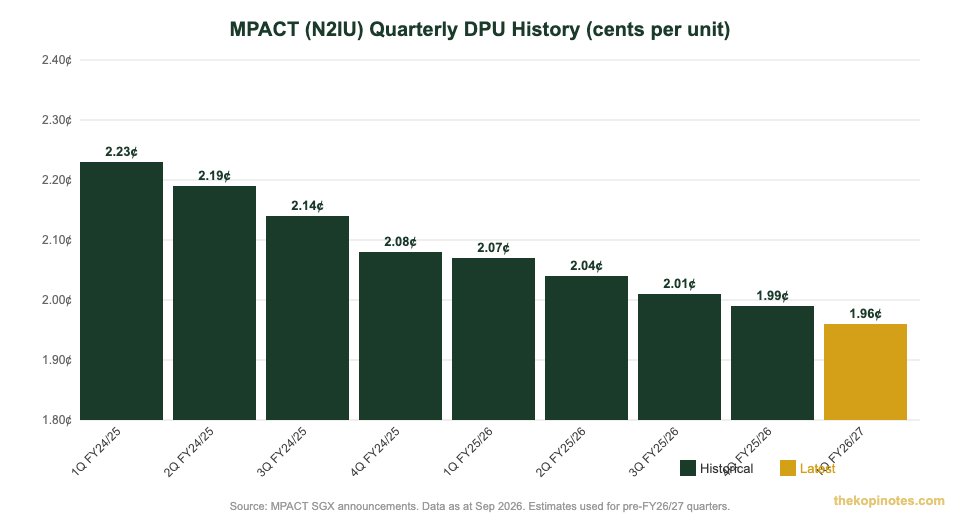Screen dimensions: 960x520
Task: Click the 2.40¢ y-axis label
Action: [x=56, y=60]
